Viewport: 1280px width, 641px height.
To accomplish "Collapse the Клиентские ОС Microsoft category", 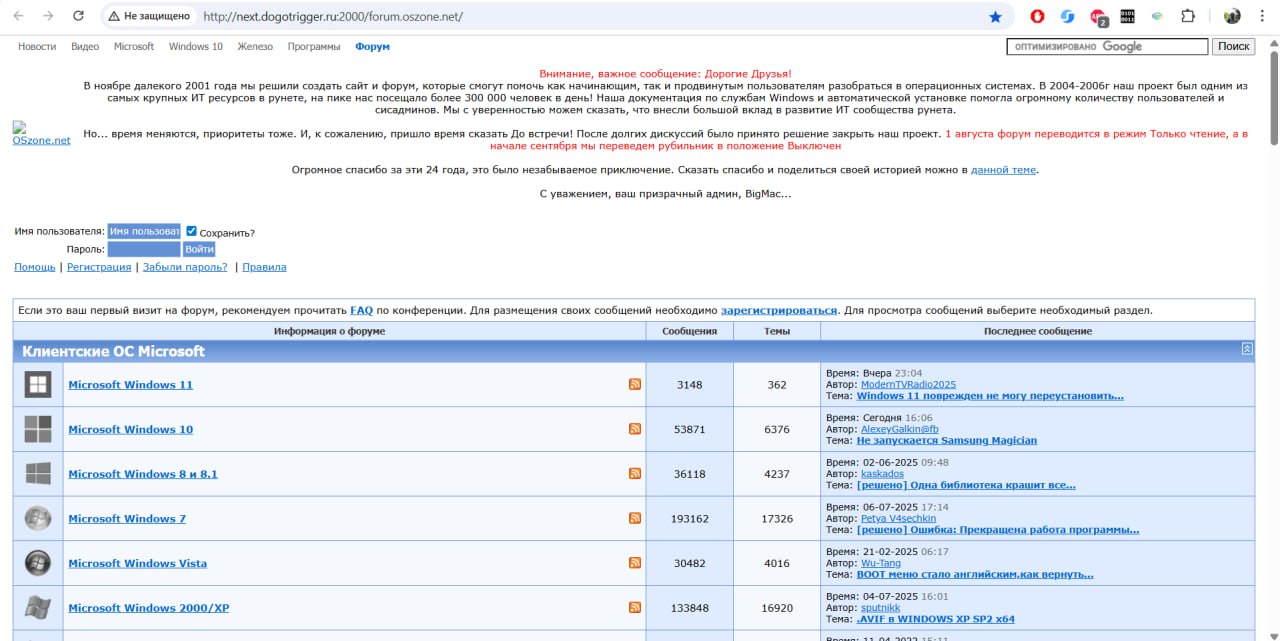I will tap(1246, 349).
